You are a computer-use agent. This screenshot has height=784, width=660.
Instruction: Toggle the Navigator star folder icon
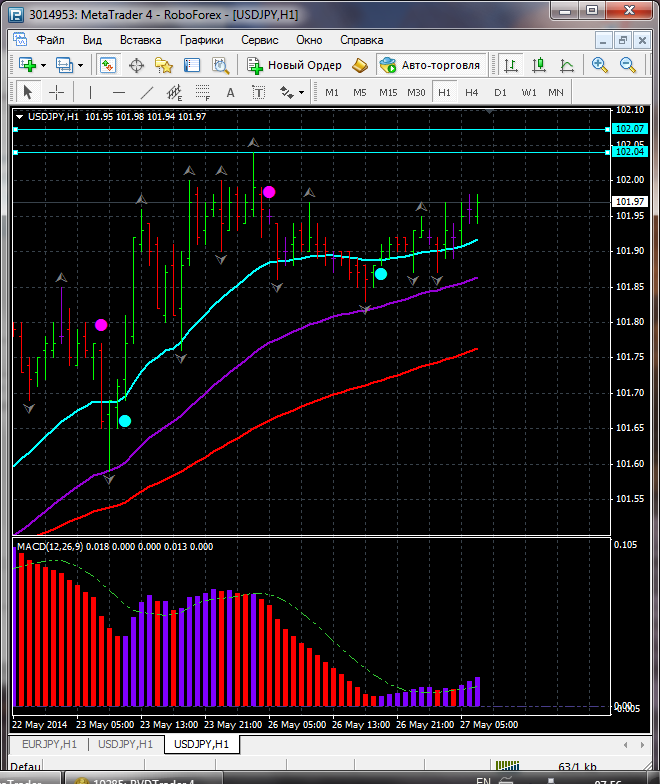(164, 65)
